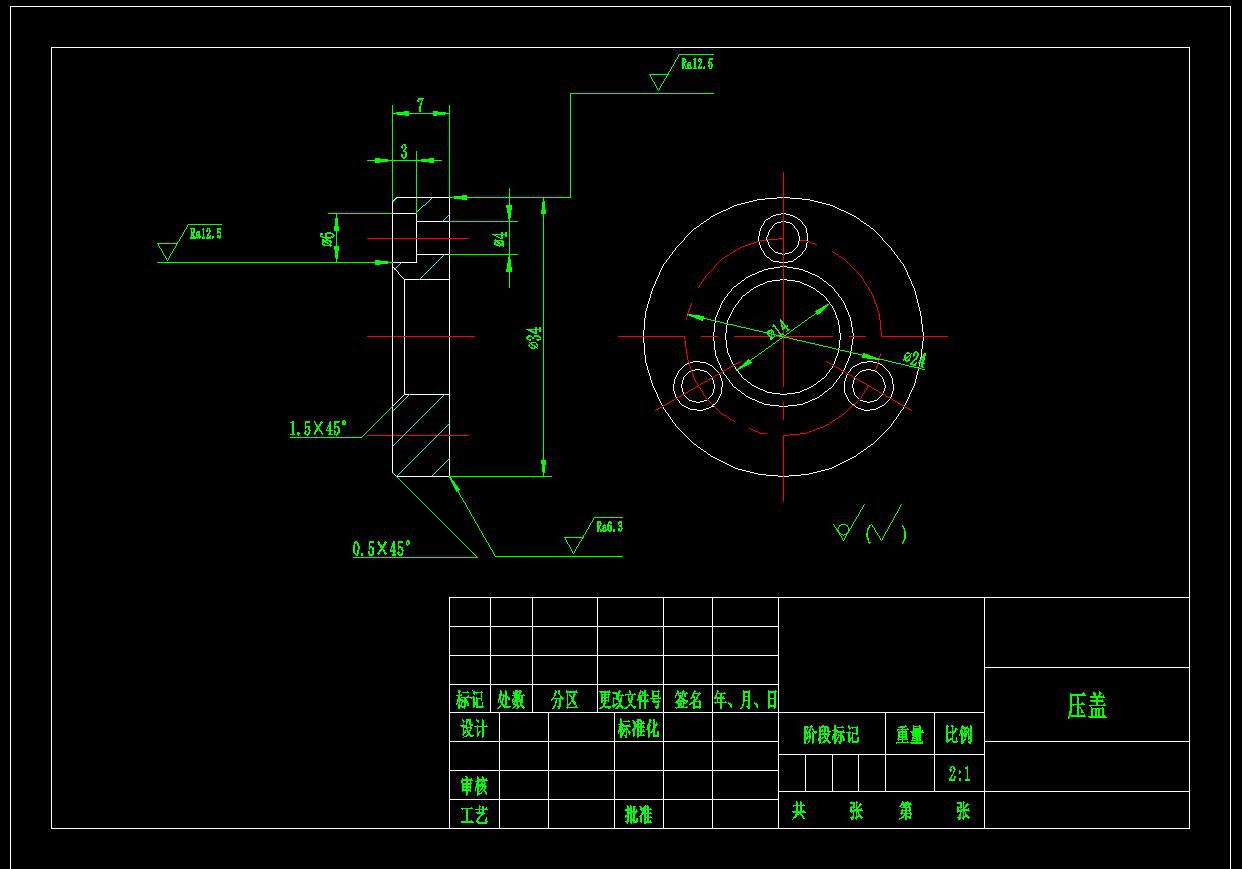1242x869 pixels.
Task: Select the '0.5×45°' chamfer note
Action: coord(381,548)
